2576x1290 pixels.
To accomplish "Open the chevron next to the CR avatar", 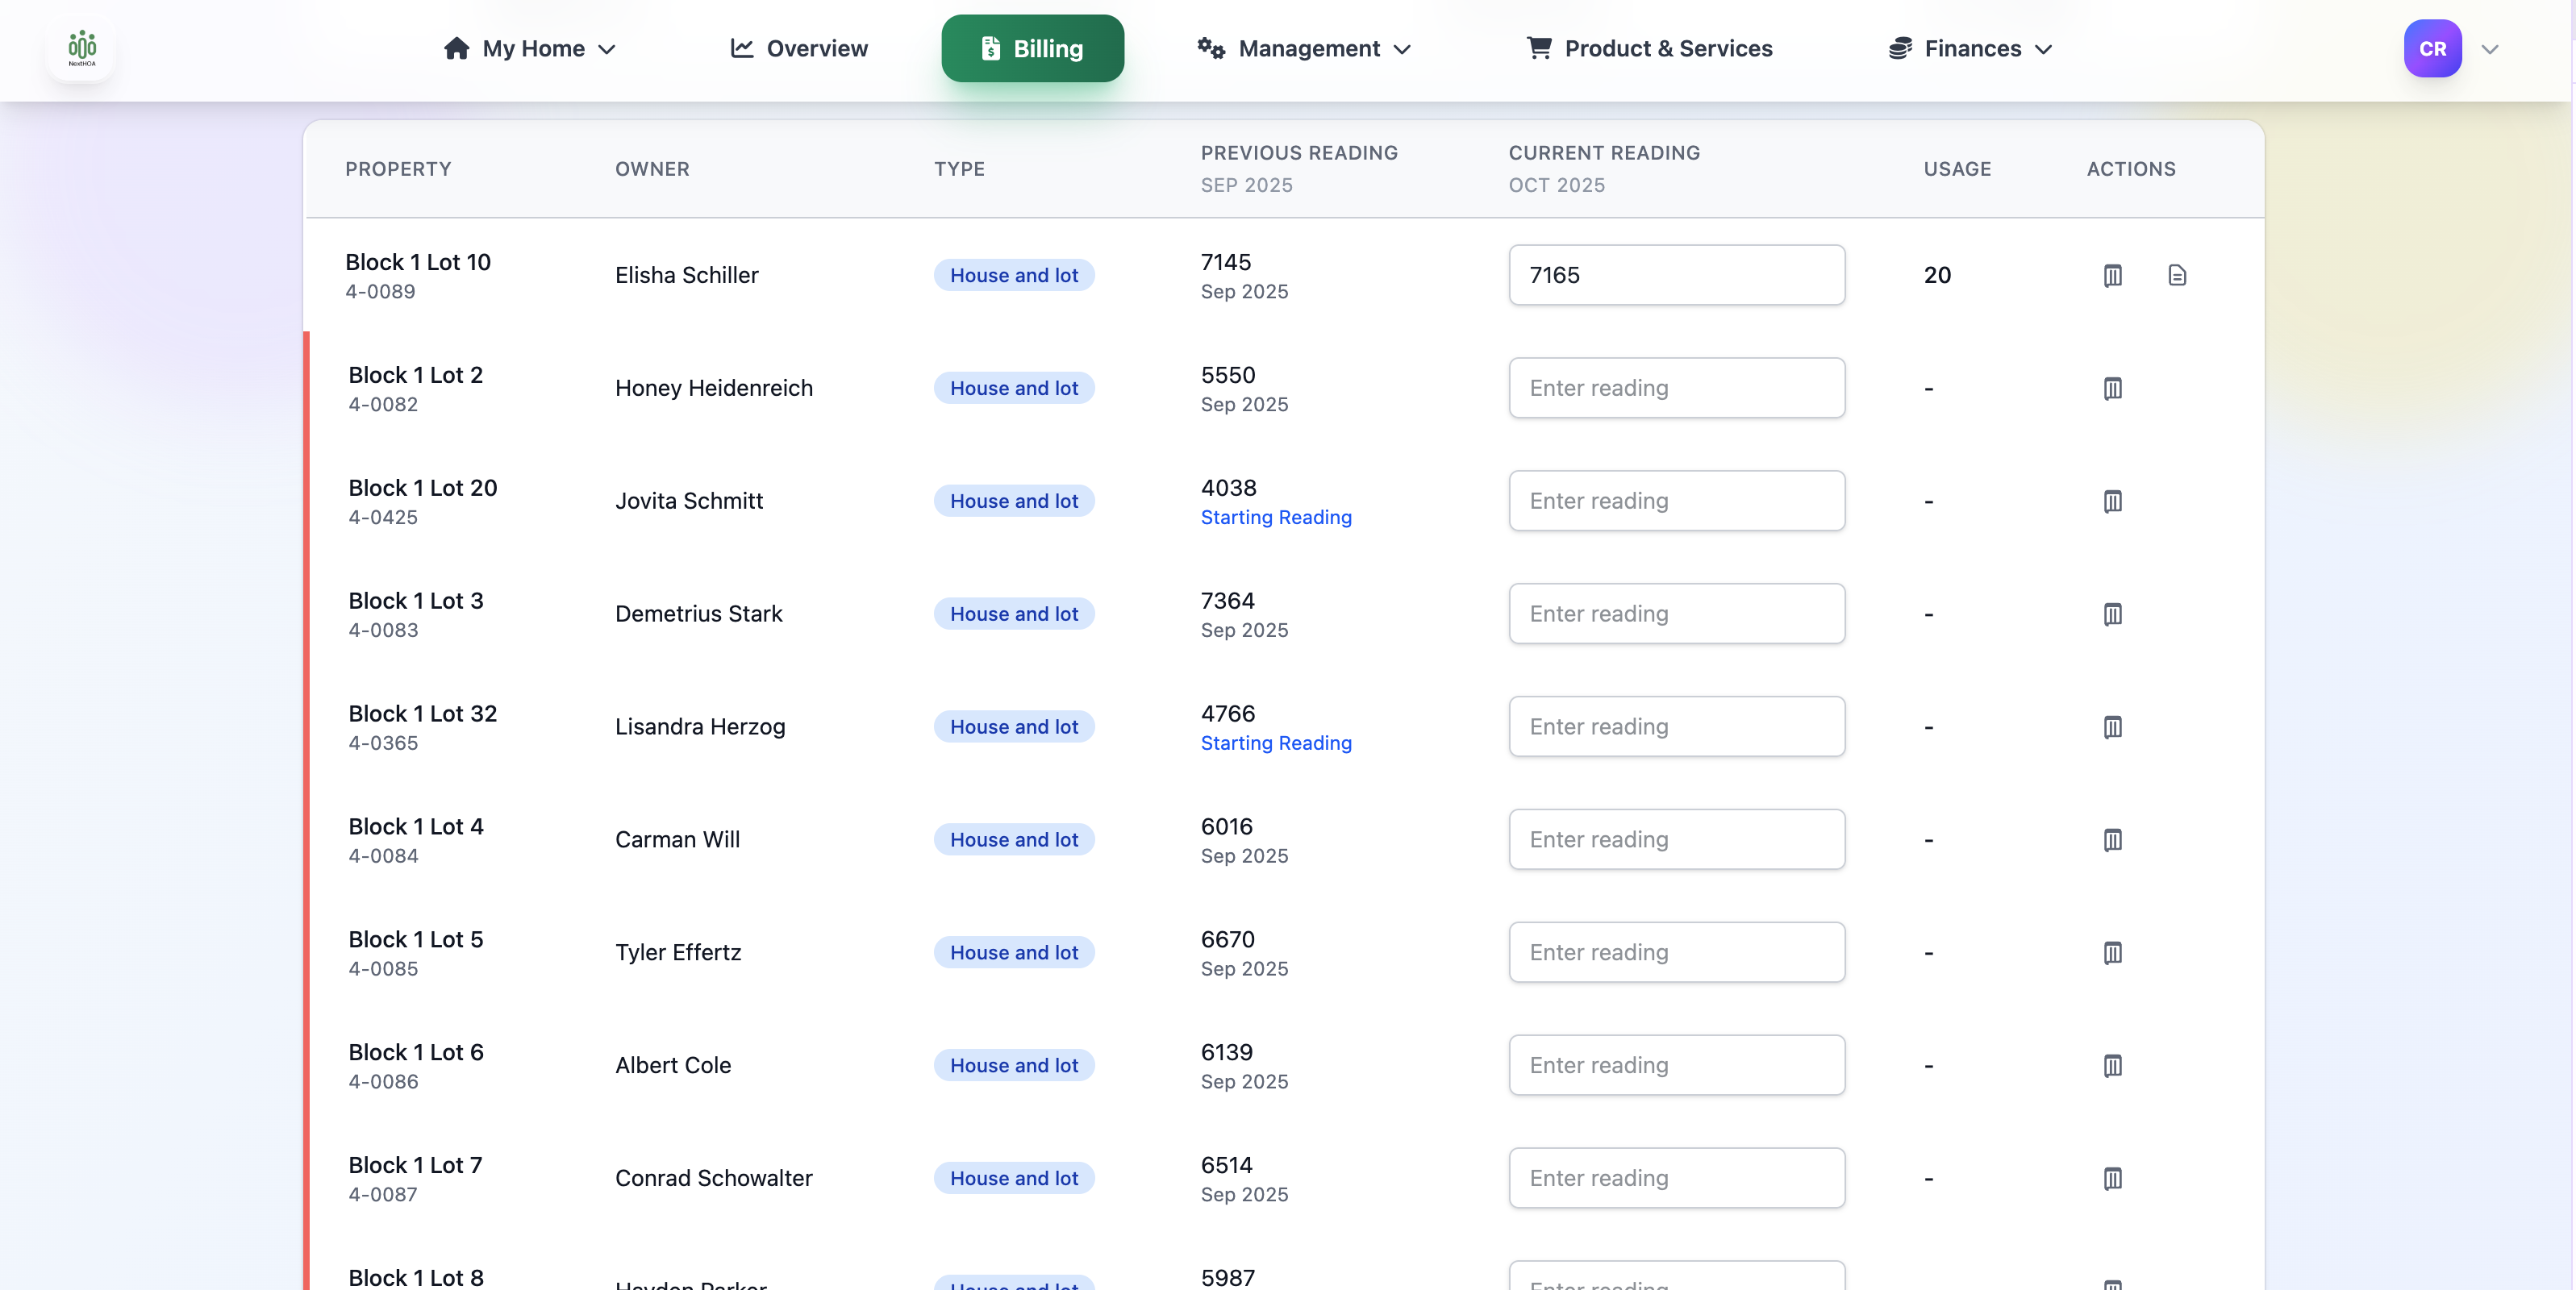I will tap(2490, 49).
